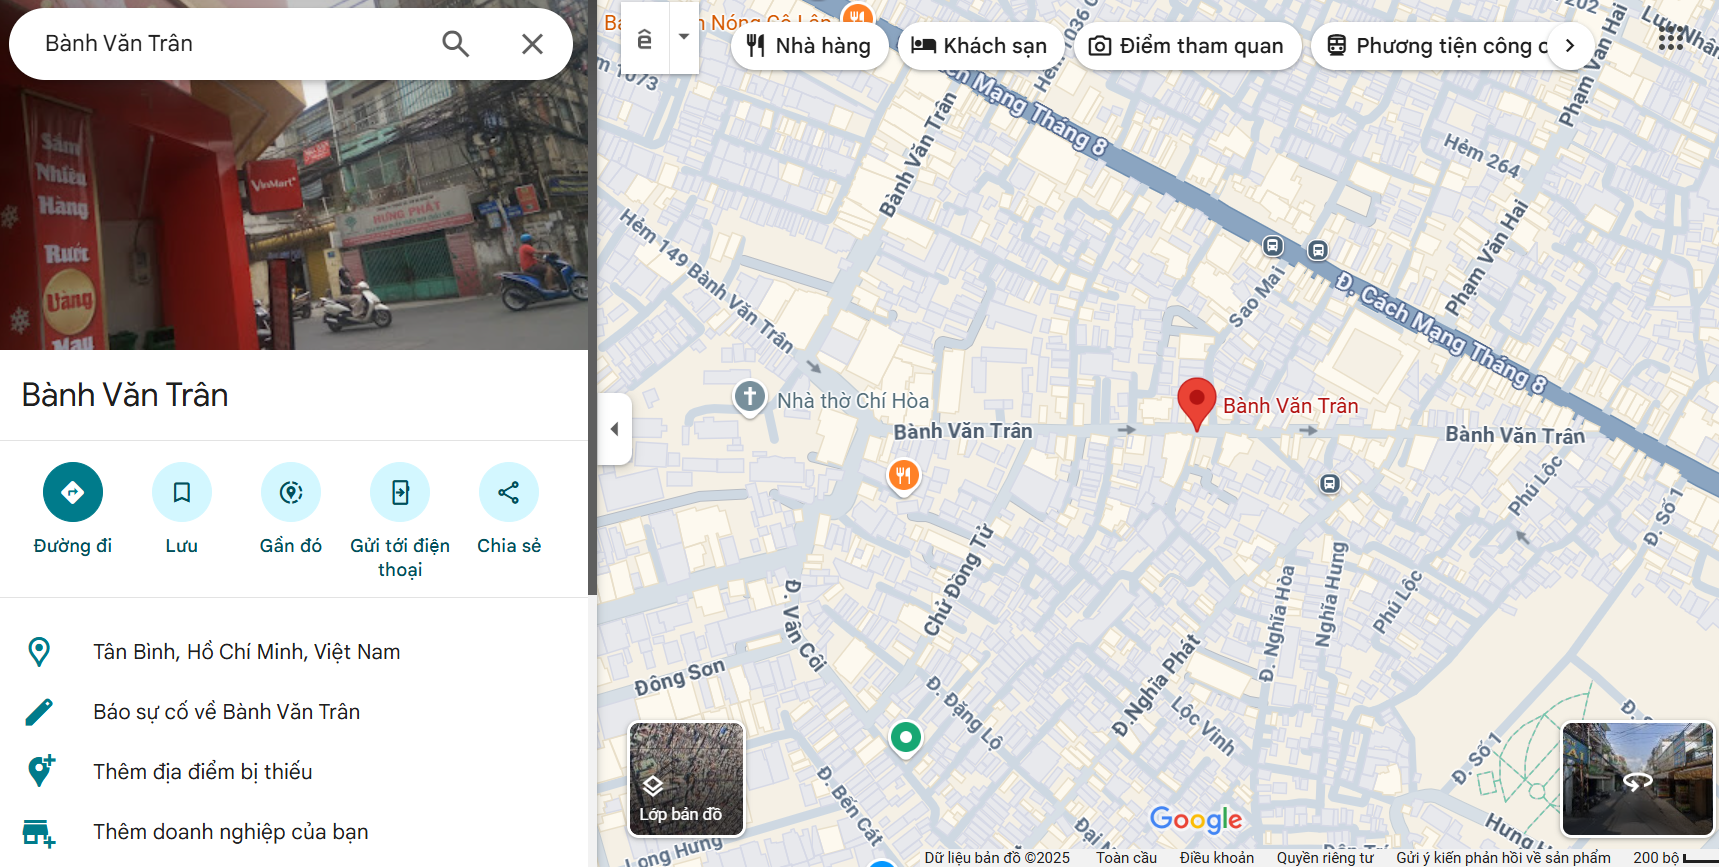1719x867 pixels.
Task: Select Thêm địa điểm bị thiếu
Action: coord(203,772)
